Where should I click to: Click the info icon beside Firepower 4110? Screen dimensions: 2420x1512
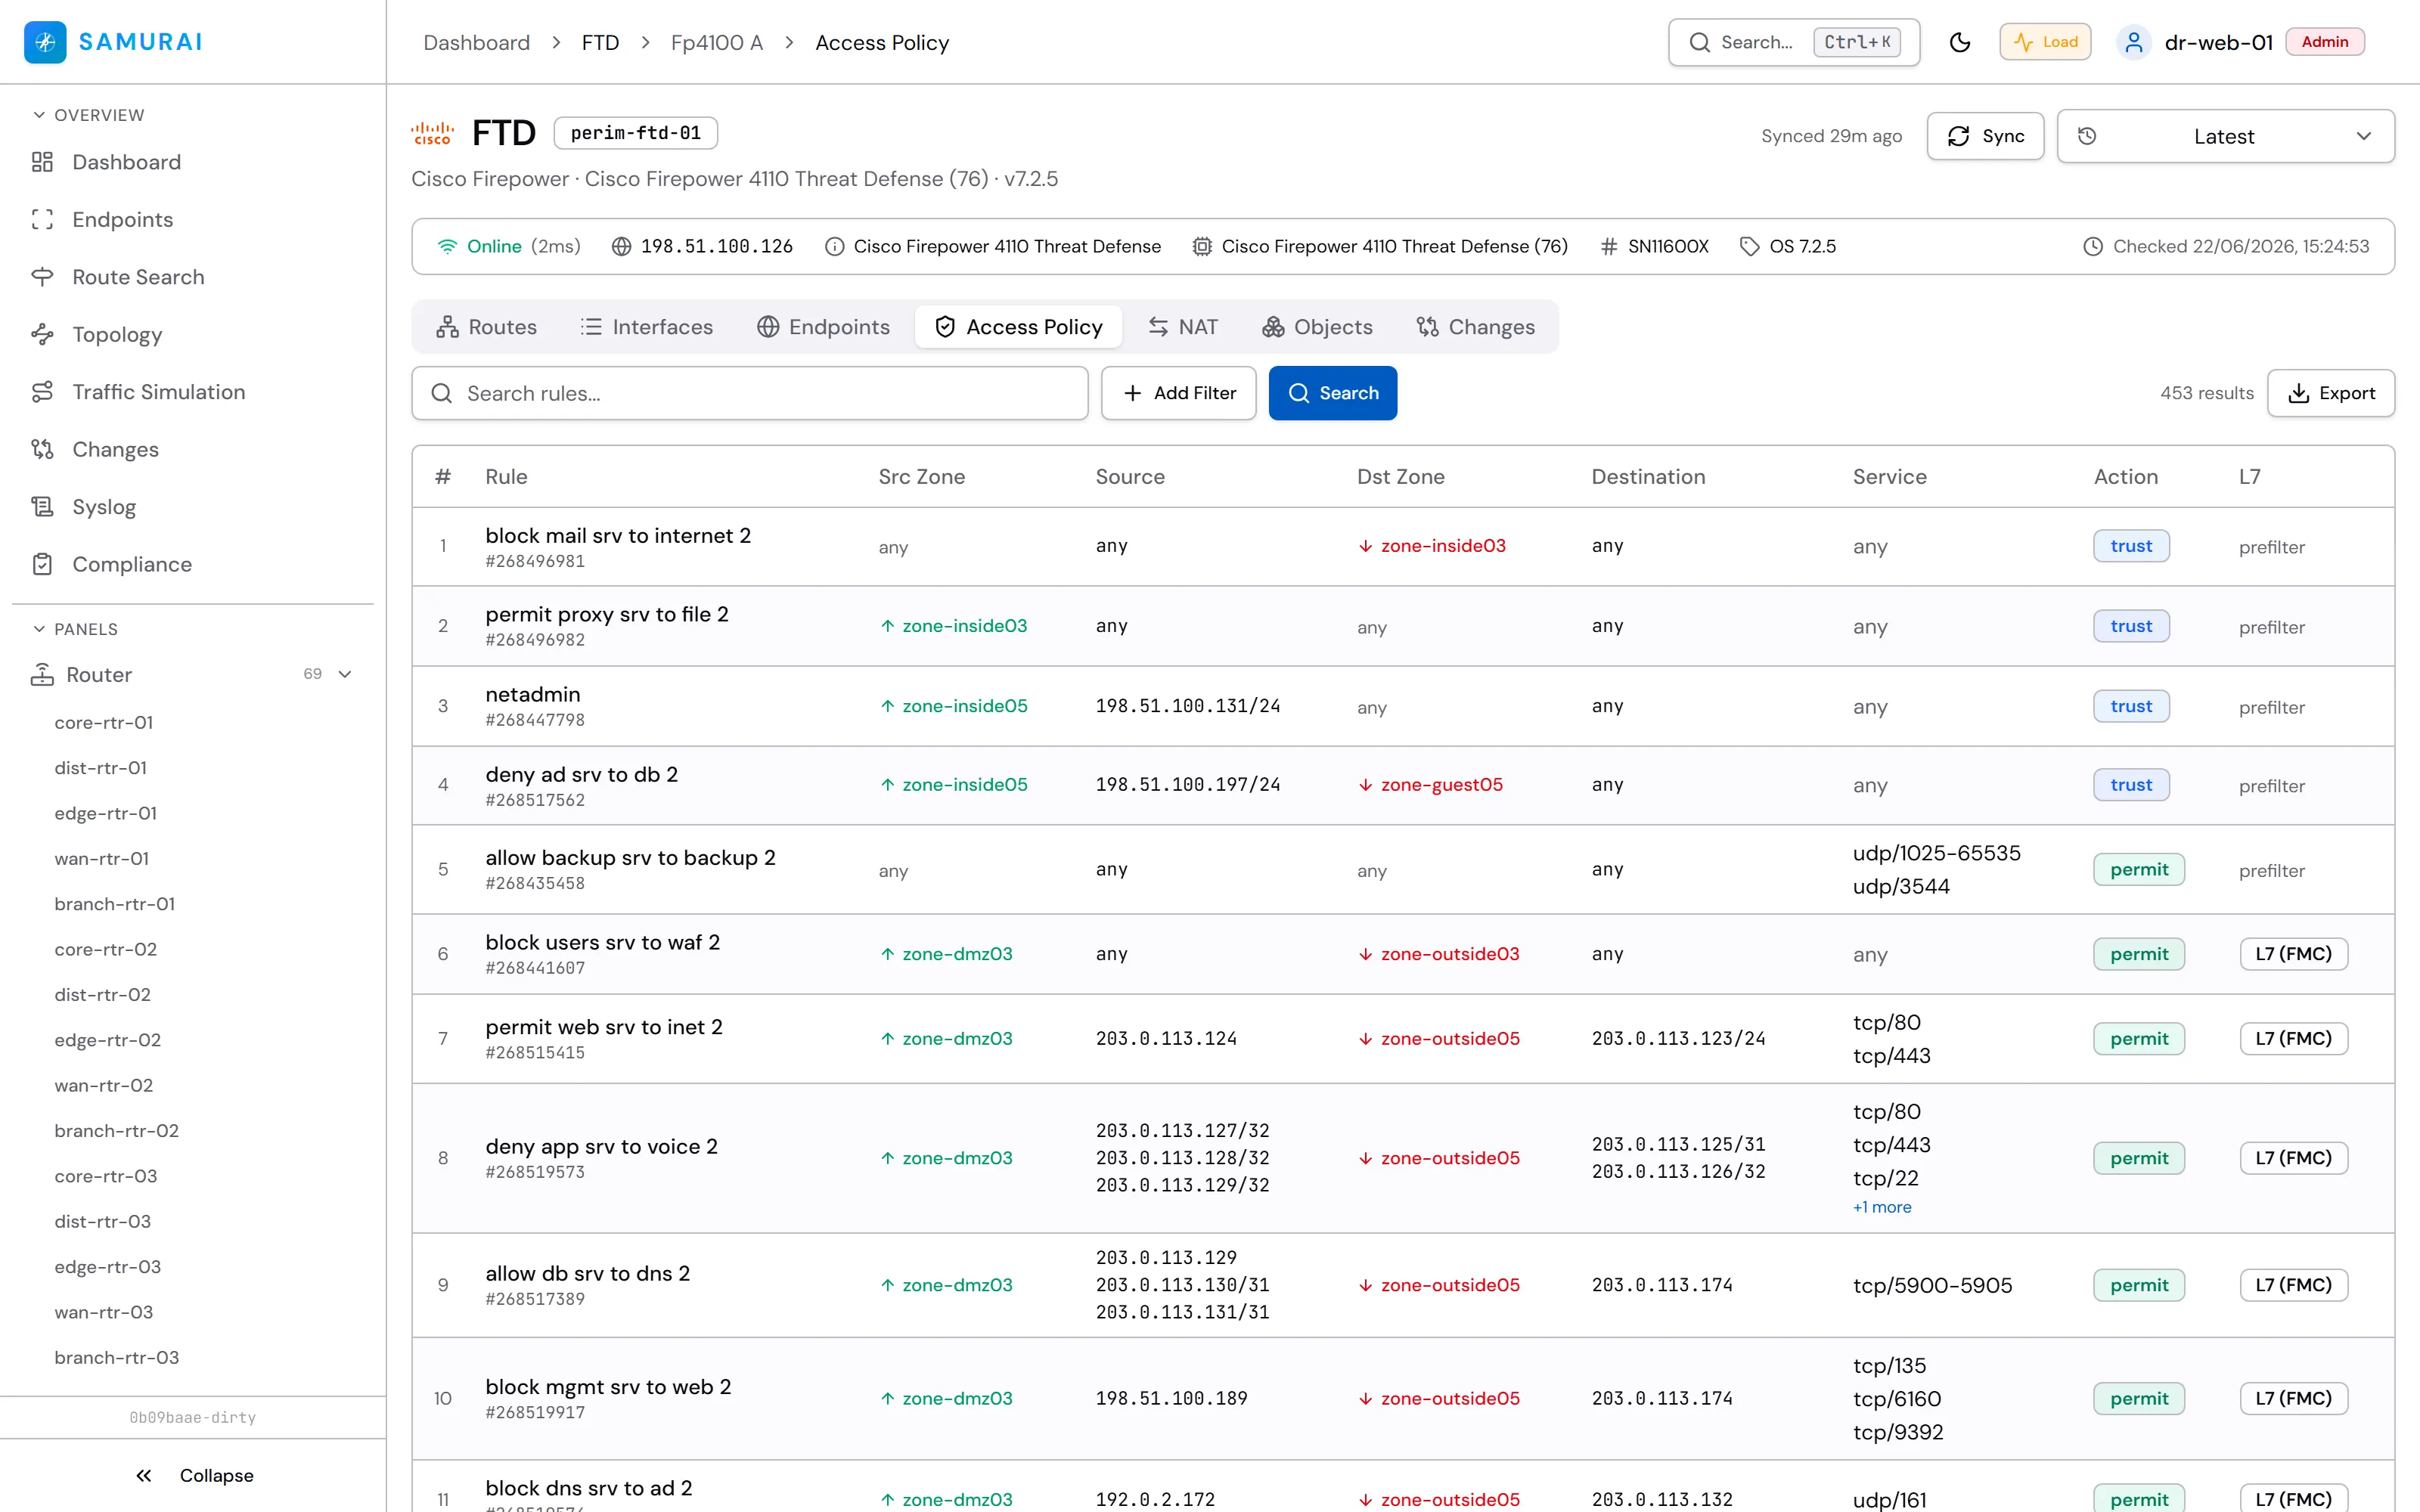tap(834, 247)
